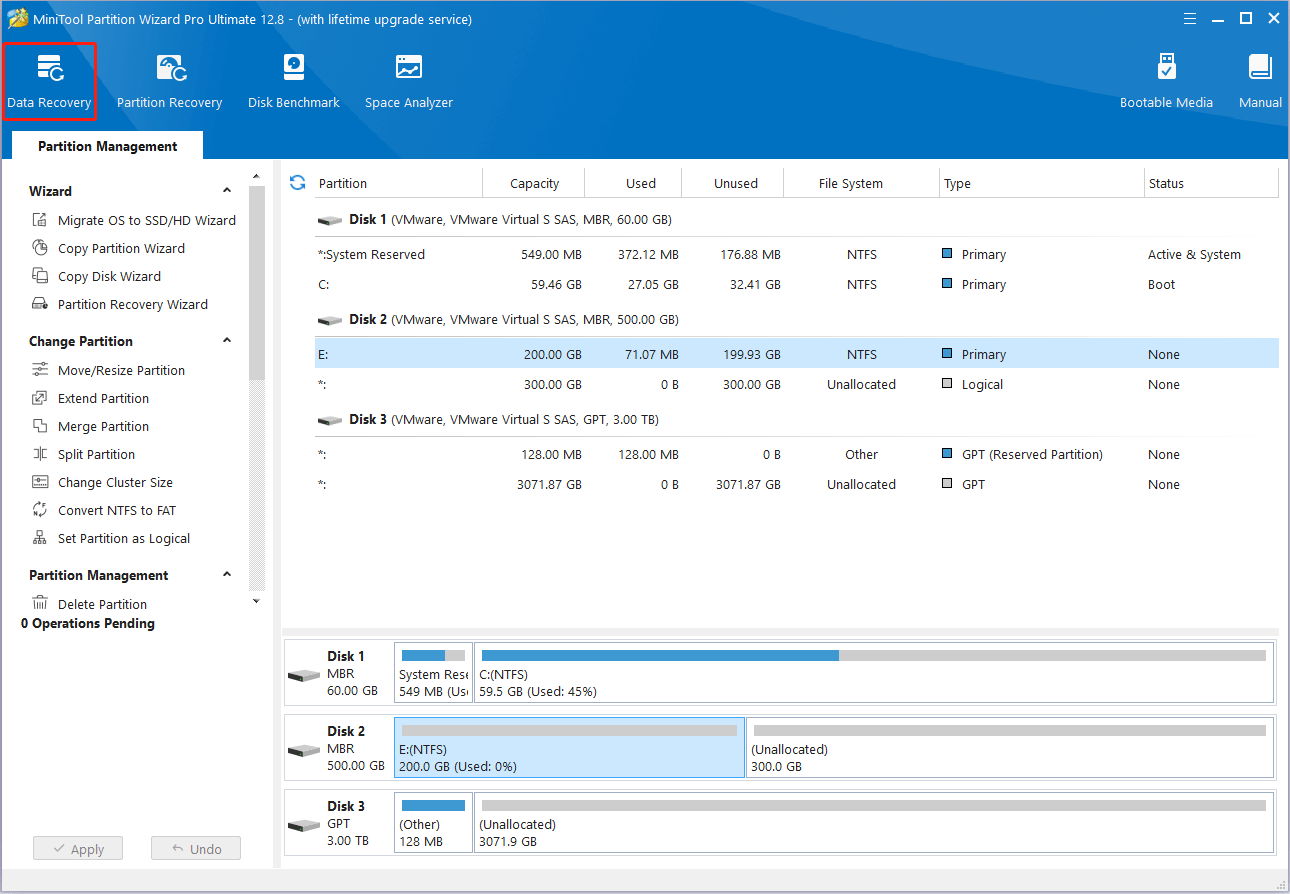Click the Undo button
This screenshot has width=1290, height=894.
pyautogui.click(x=196, y=849)
